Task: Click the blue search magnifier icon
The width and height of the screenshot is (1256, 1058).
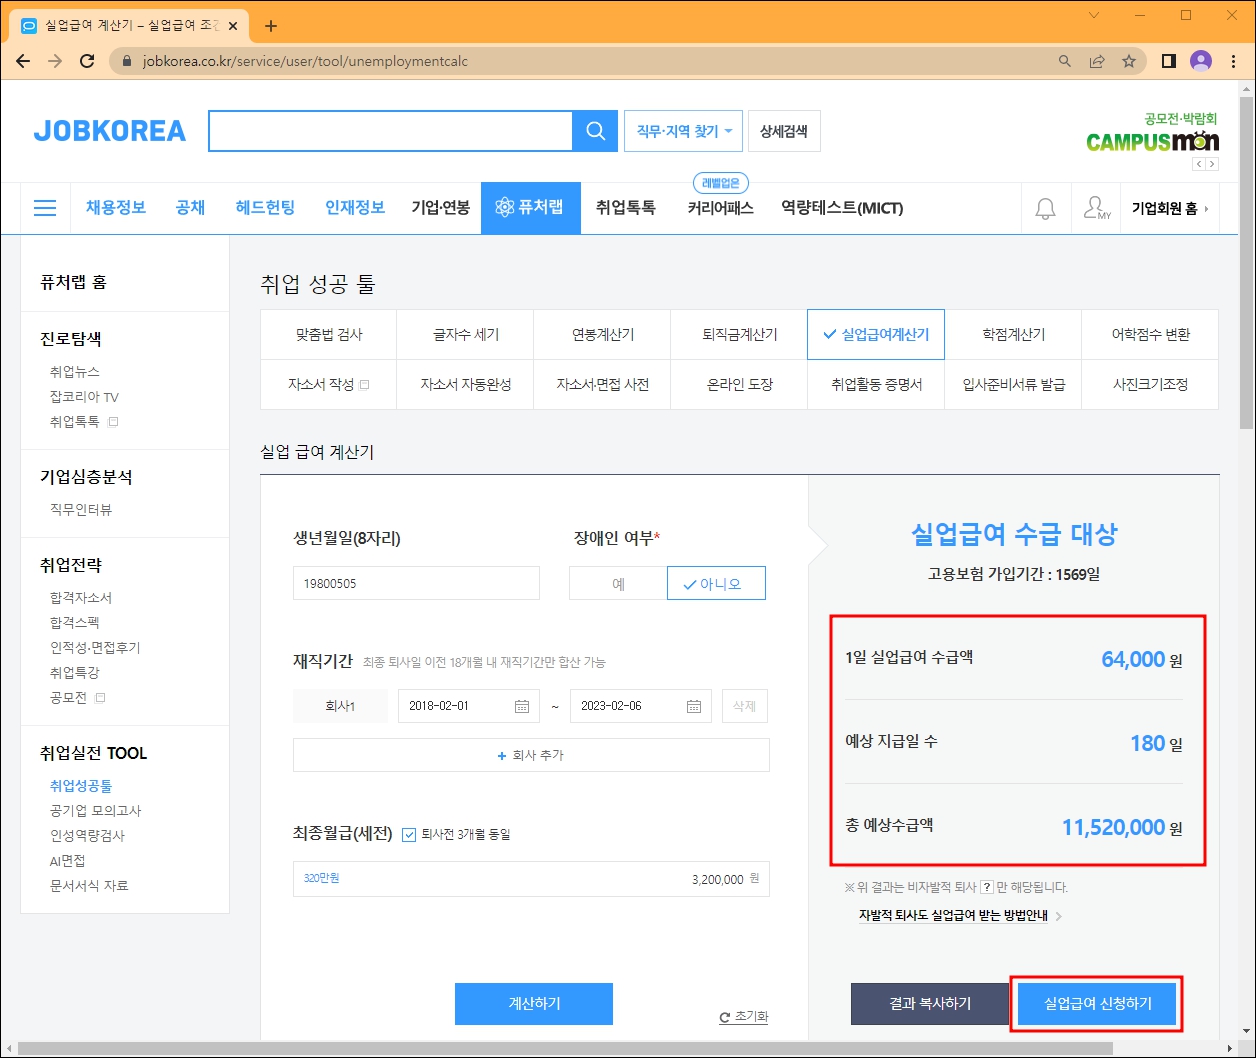Action: pos(595,130)
